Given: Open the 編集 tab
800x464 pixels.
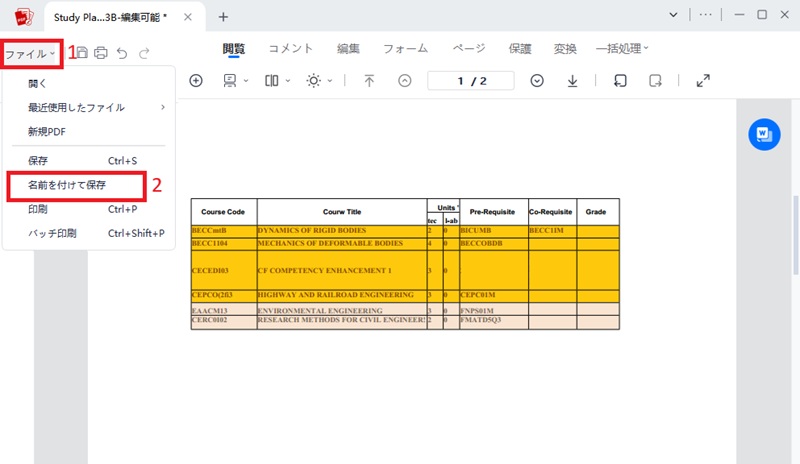Looking at the screenshot, I should [348, 48].
